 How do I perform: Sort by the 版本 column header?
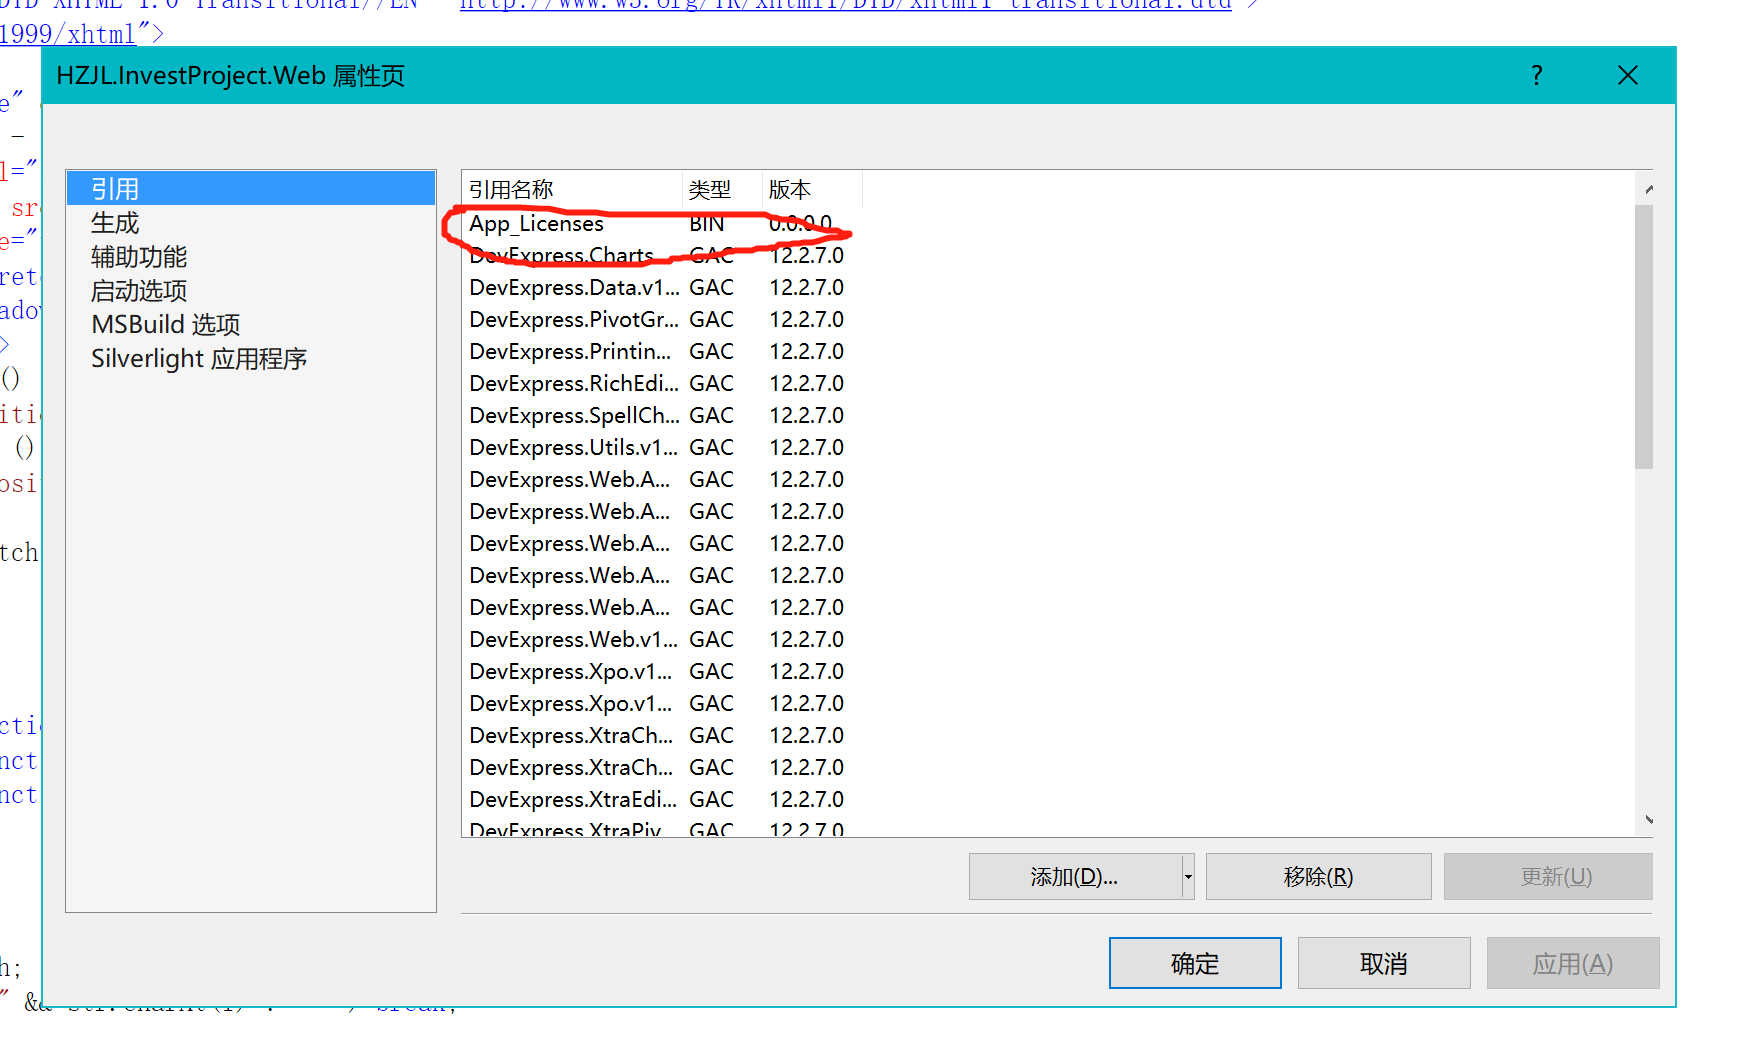point(812,189)
